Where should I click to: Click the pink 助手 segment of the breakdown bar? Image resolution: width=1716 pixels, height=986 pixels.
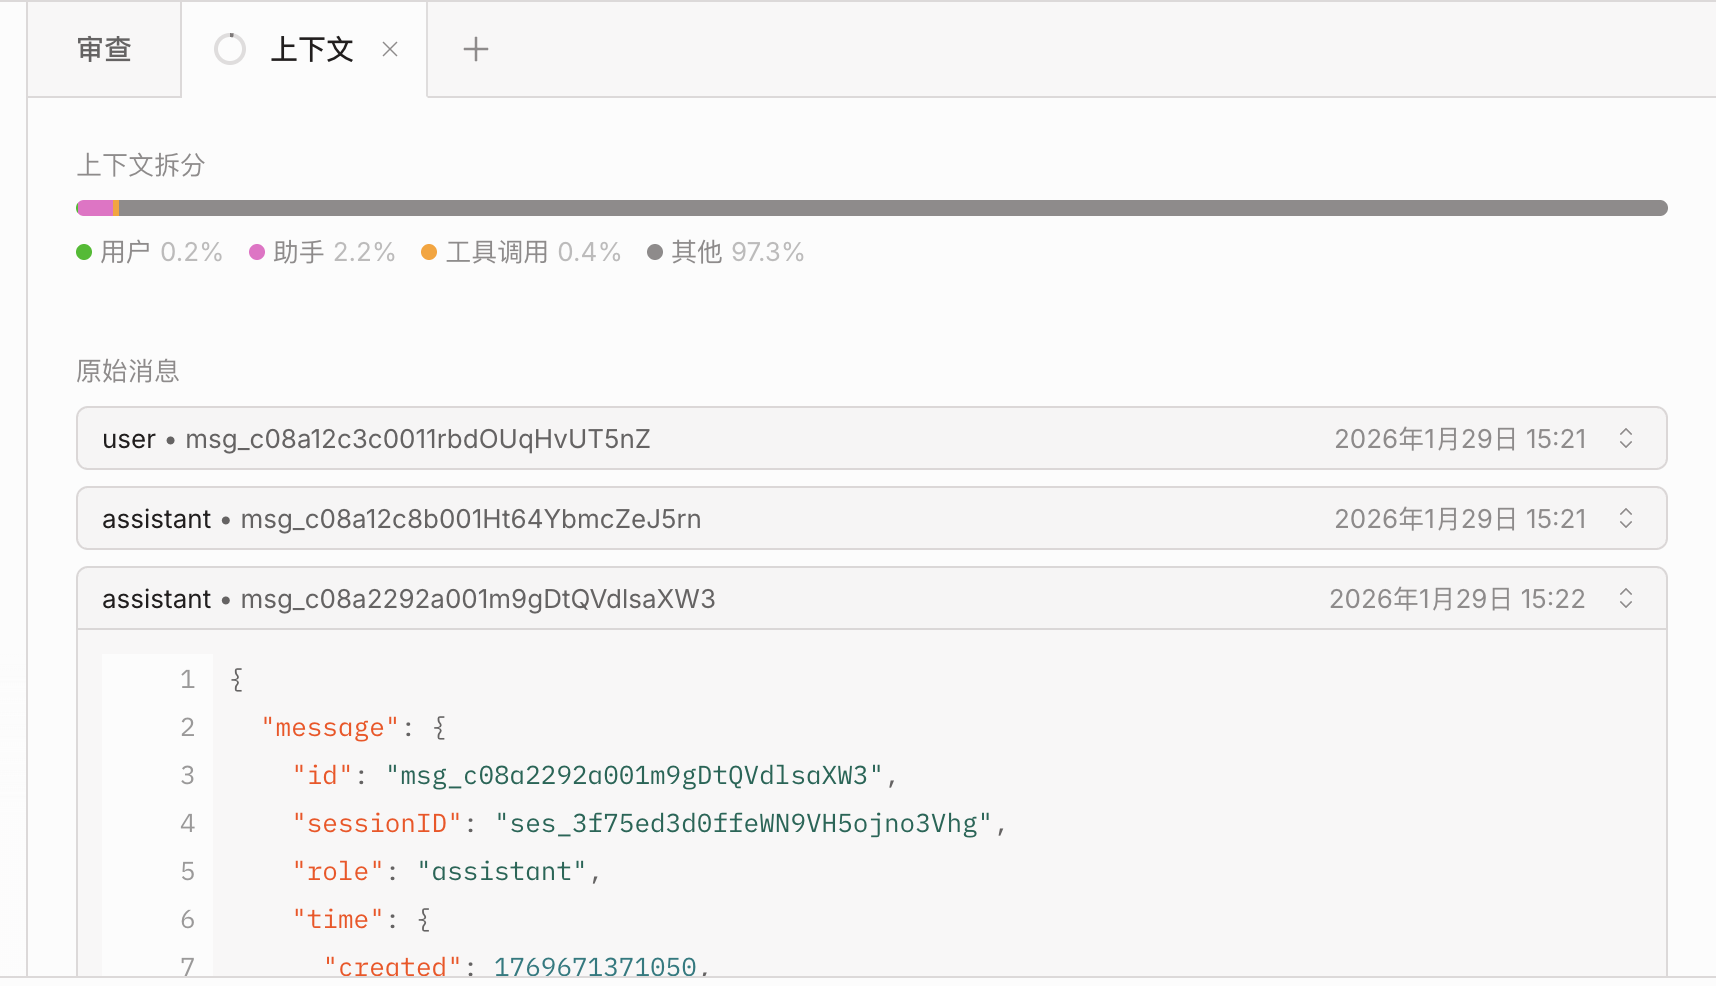click(97, 208)
